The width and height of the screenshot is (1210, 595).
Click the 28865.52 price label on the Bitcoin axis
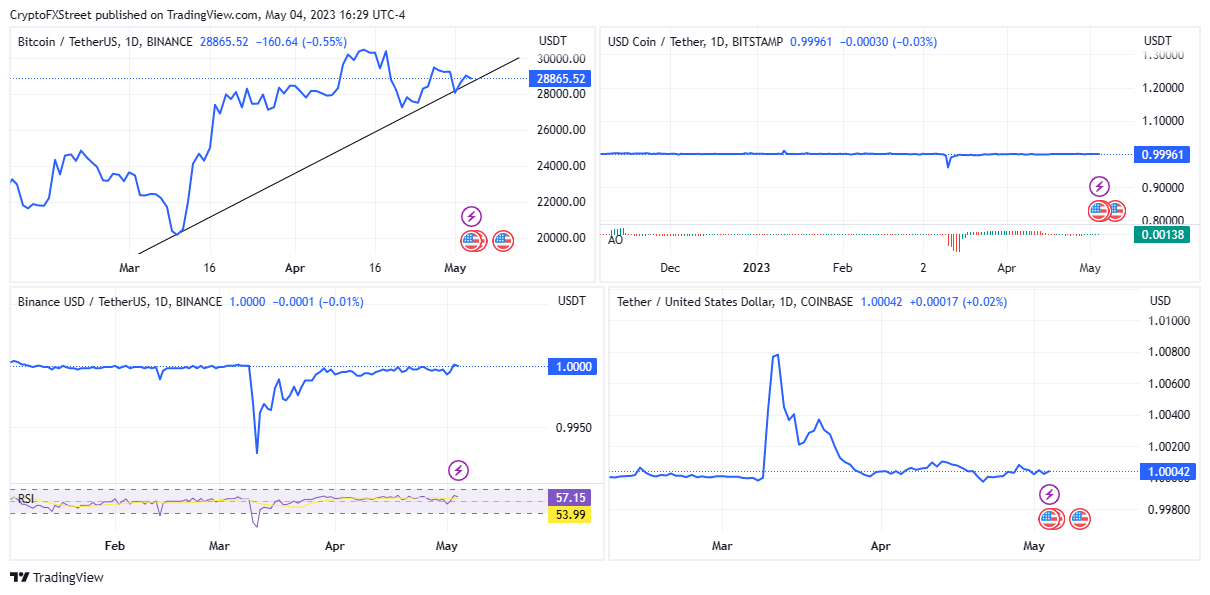point(560,78)
